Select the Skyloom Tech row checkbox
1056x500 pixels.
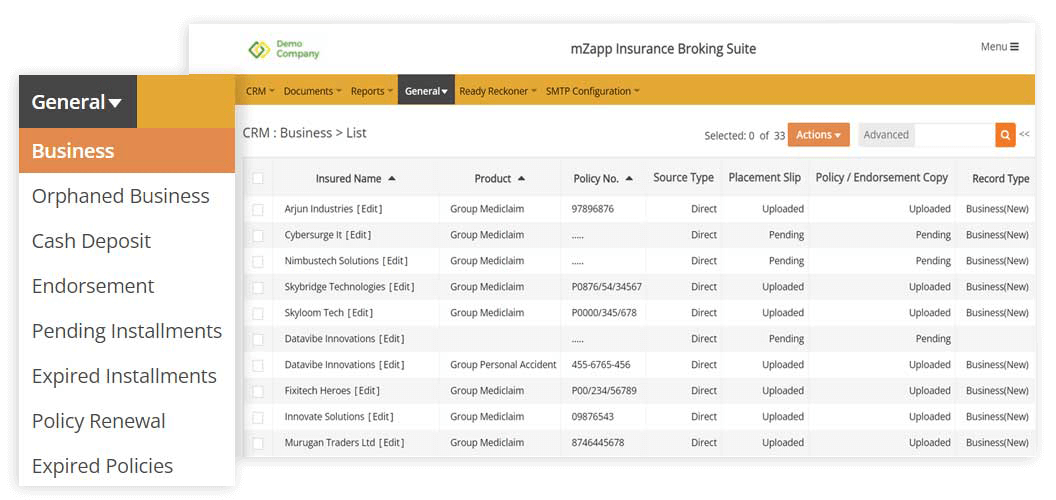(258, 313)
